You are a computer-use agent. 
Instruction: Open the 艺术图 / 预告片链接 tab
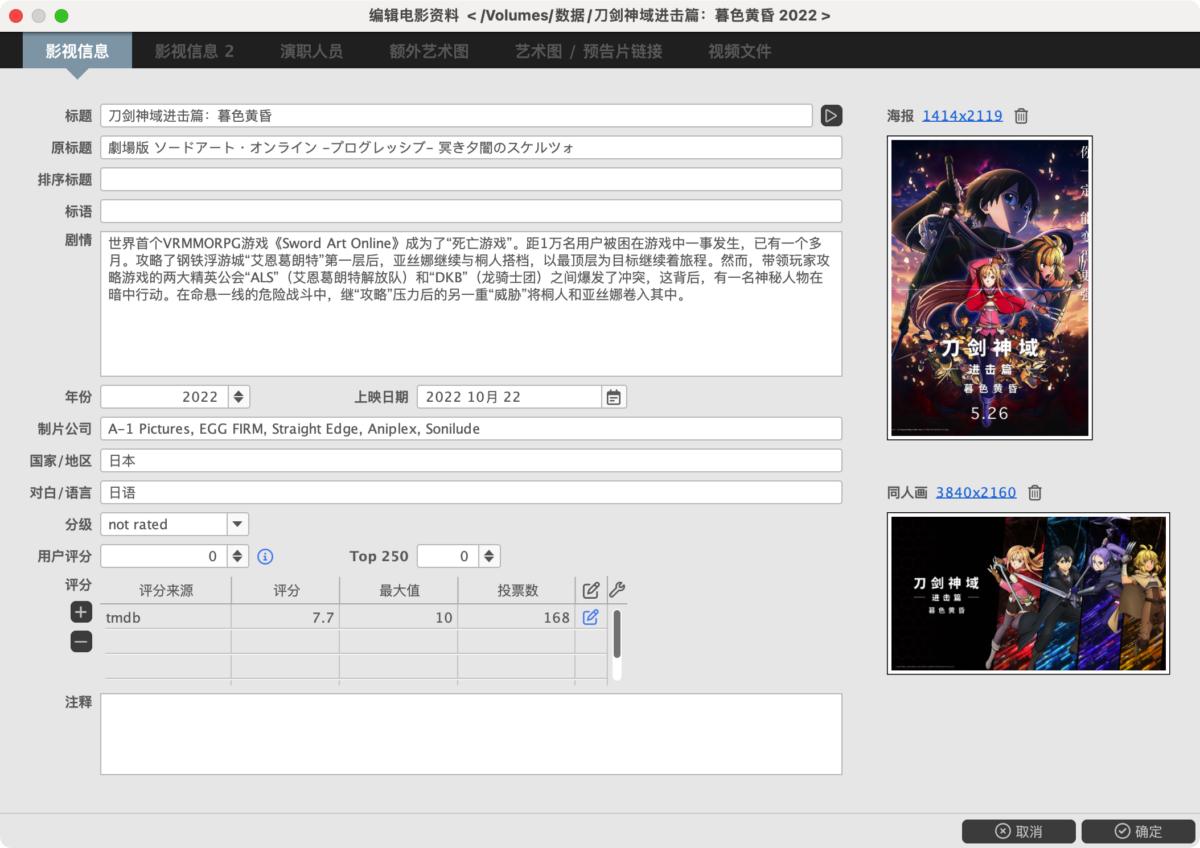pyautogui.click(x=588, y=51)
